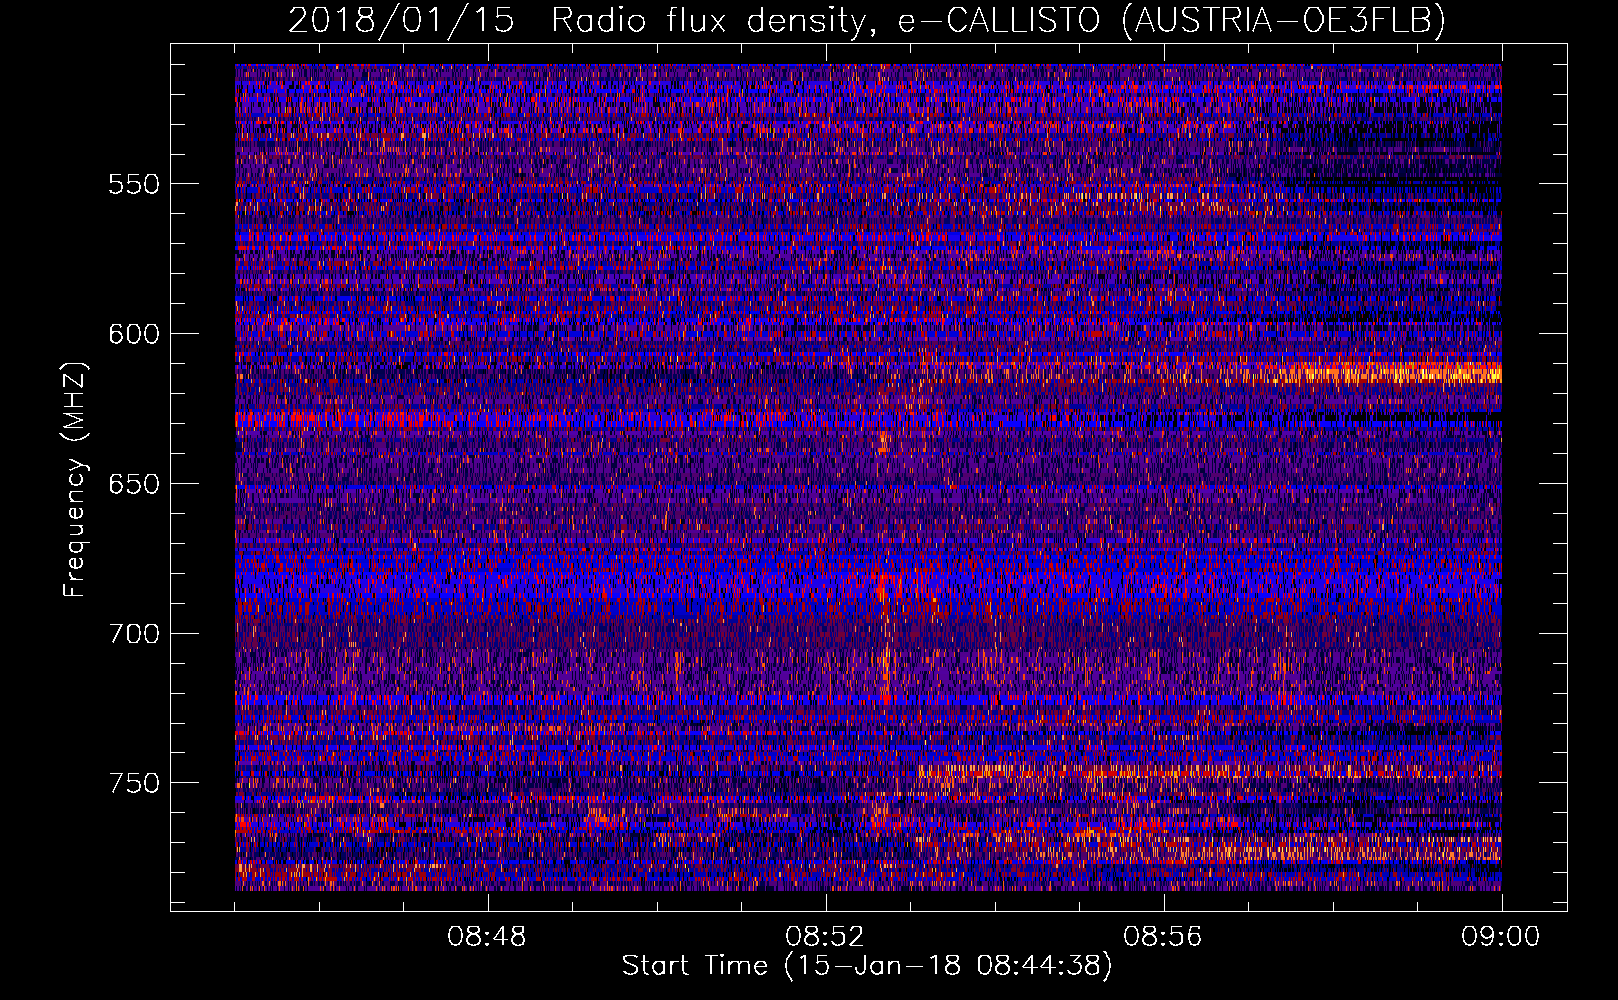Click the 08:52 time tick label
This screenshot has height=1000, width=1618.
(825, 937)
